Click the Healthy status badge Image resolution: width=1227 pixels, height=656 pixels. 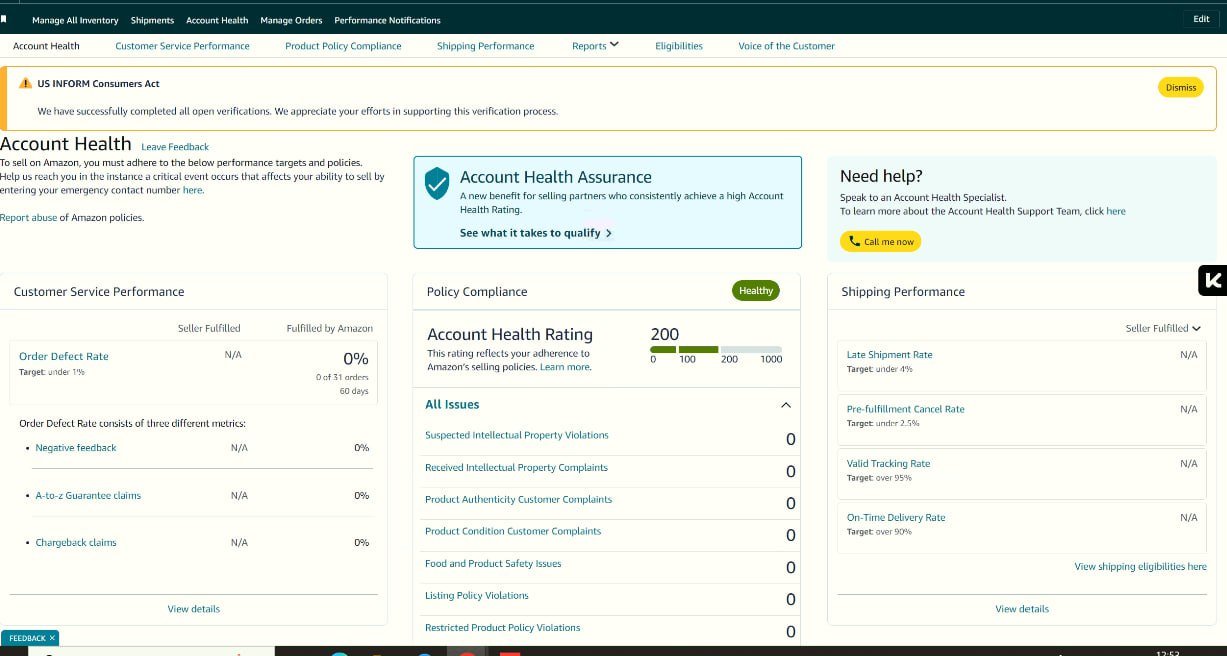756,291
